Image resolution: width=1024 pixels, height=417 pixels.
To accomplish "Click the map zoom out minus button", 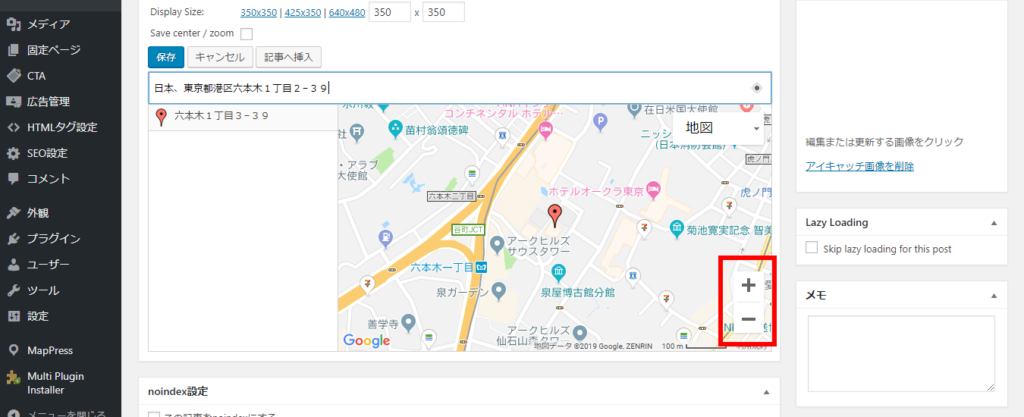I will pos(747,319).
